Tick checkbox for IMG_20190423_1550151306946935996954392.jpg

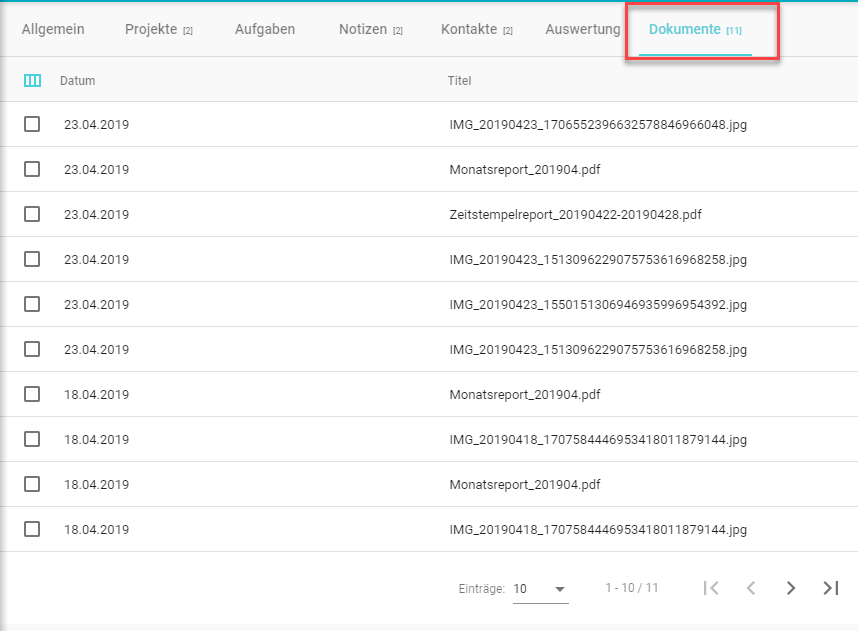coord(32,304)
